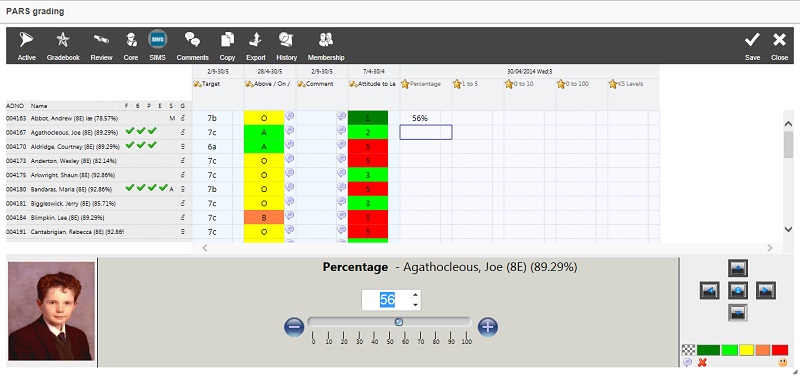This screenshot has width=800, height=376.
Task: Select the plus button beside slider
Action: (488, 327)
